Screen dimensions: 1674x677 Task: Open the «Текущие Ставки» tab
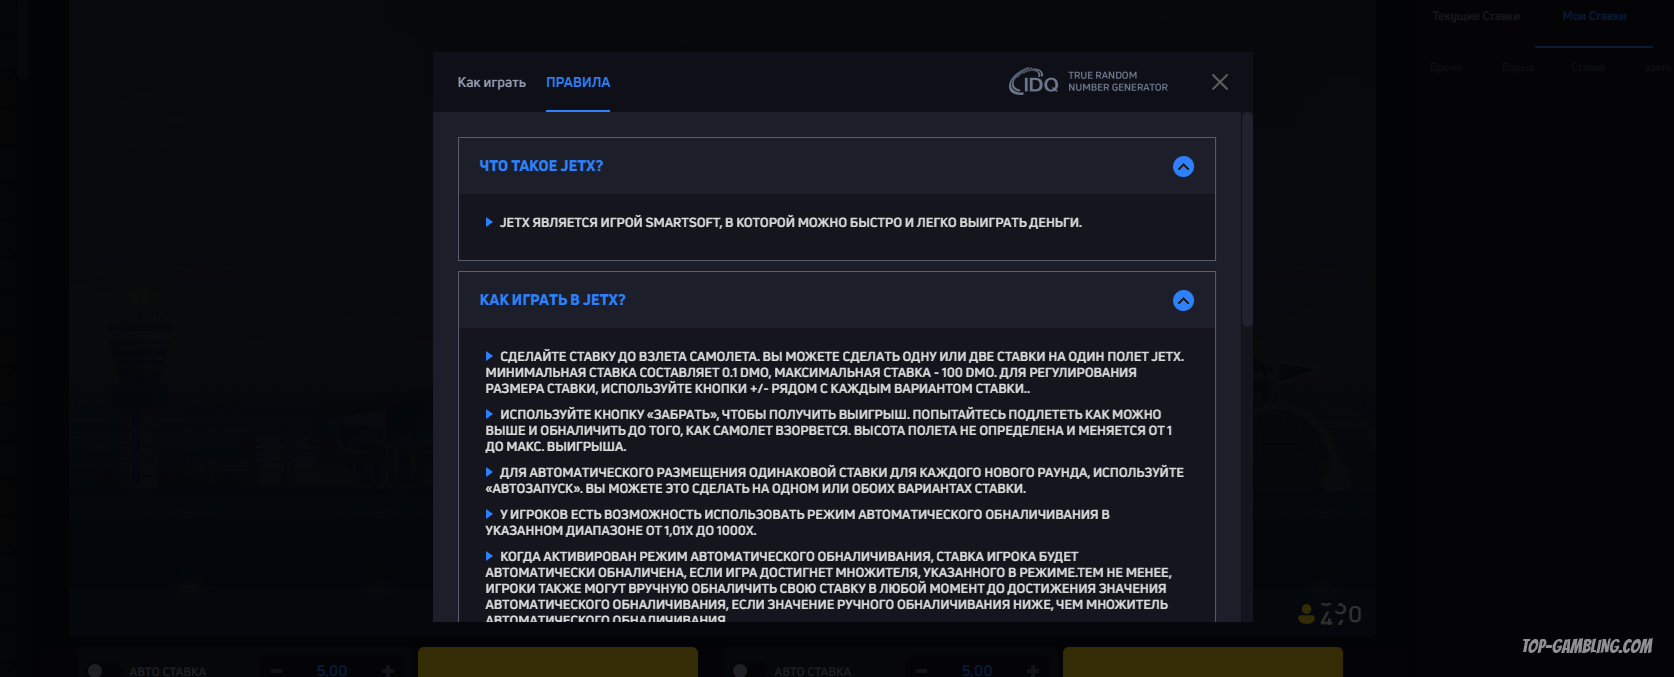(x=1475, y=16)
